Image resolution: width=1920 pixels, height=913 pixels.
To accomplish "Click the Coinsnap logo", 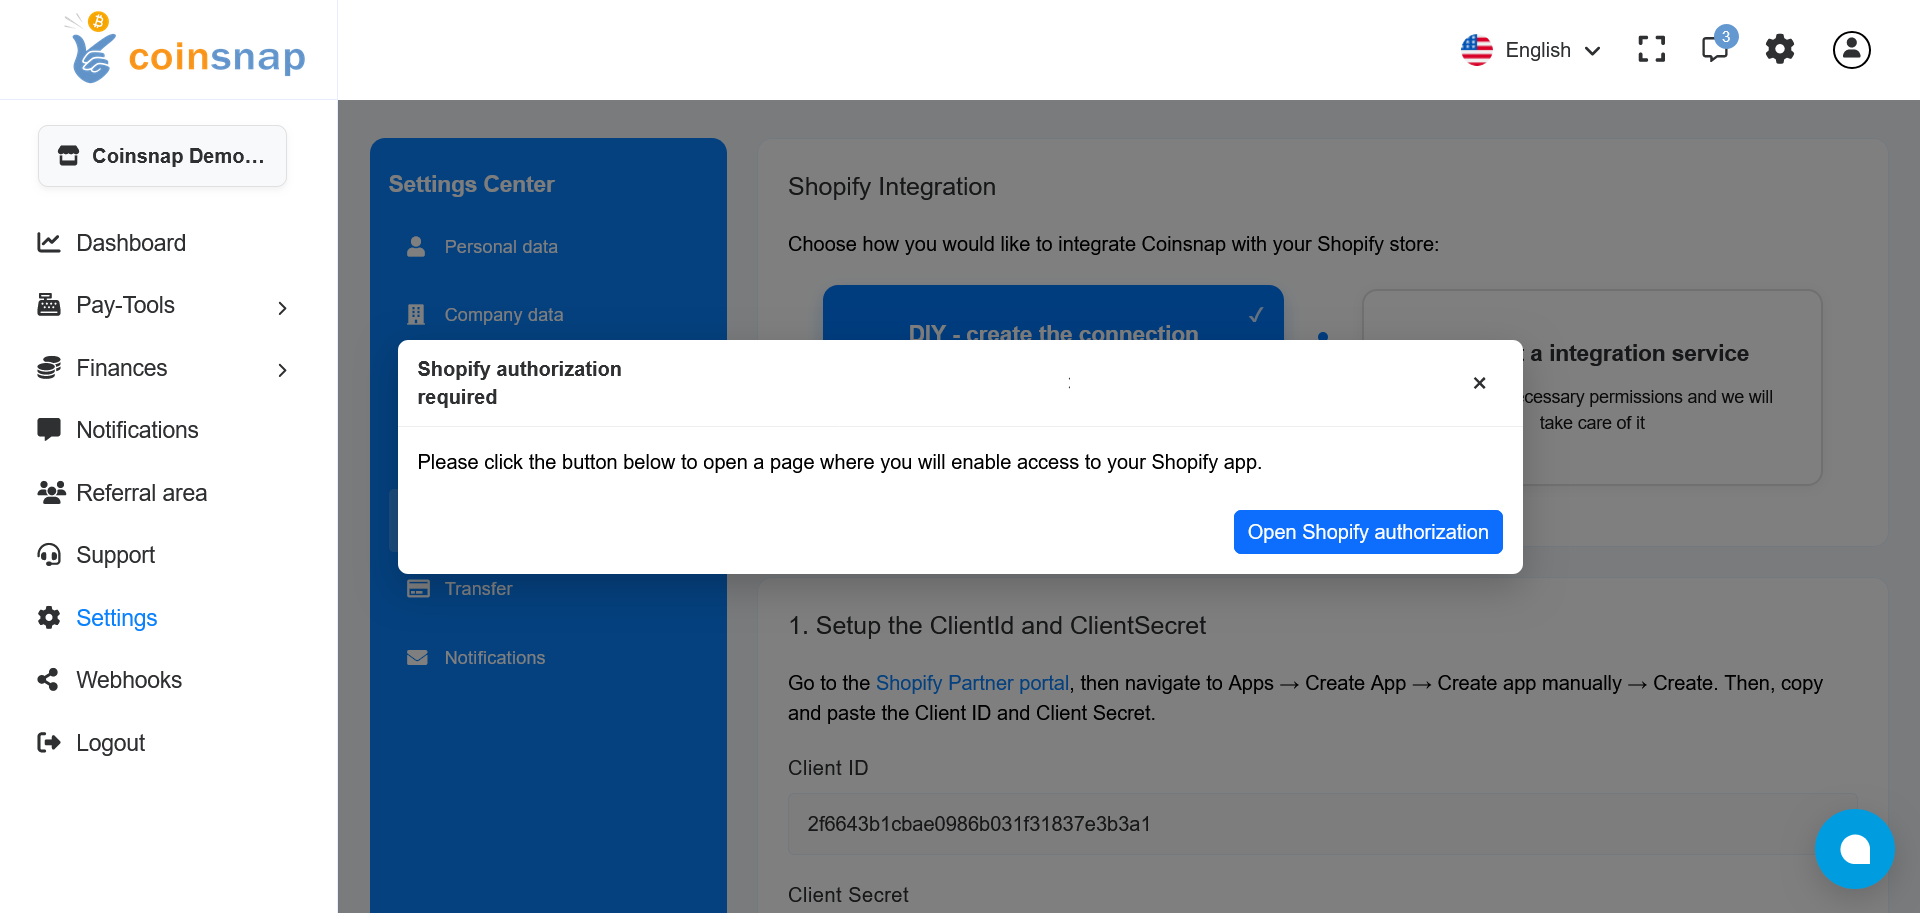I will [x=186, y=52].
